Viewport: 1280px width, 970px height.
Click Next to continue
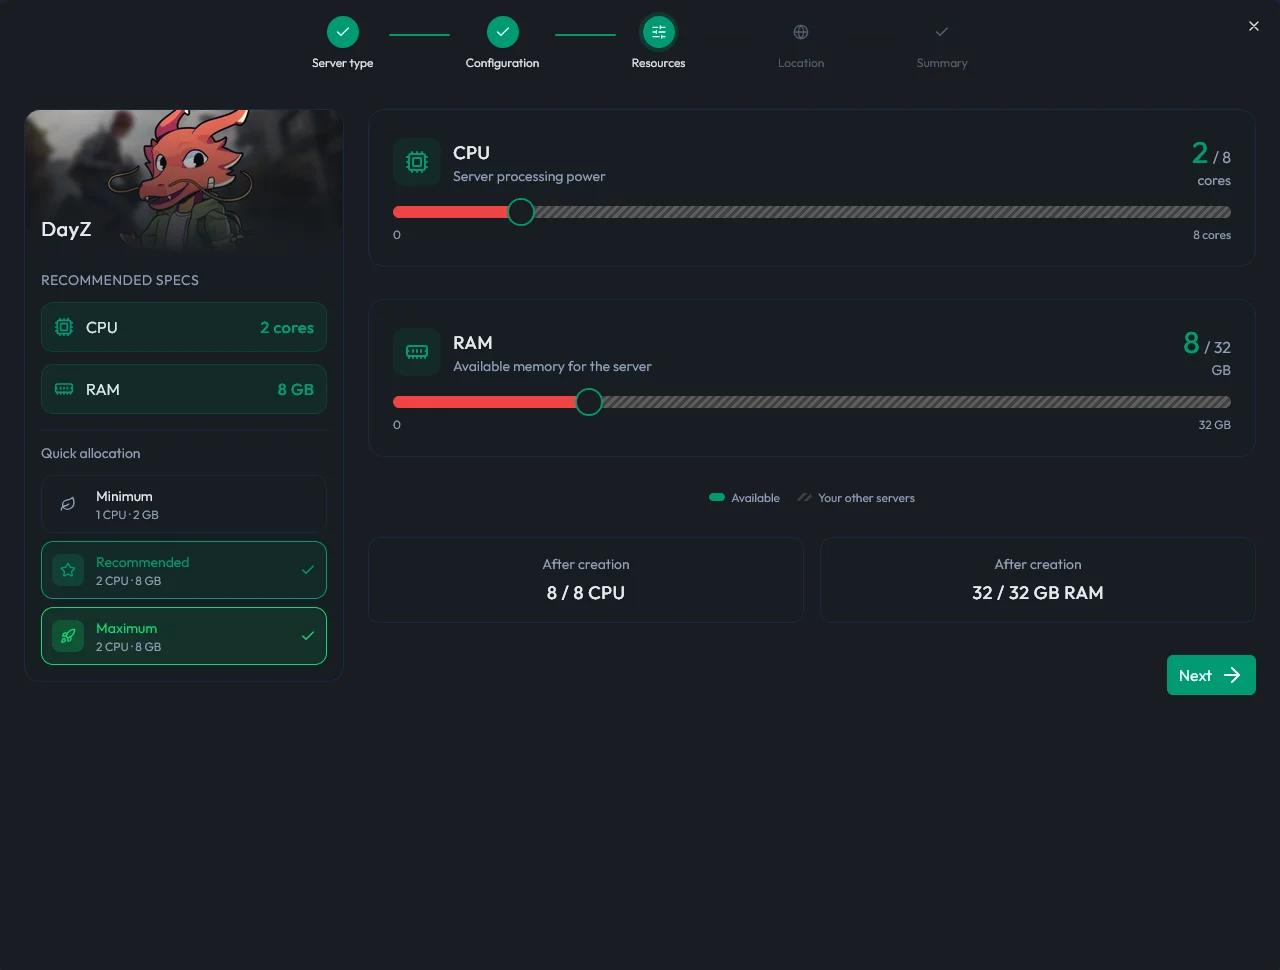point(1211,675)
